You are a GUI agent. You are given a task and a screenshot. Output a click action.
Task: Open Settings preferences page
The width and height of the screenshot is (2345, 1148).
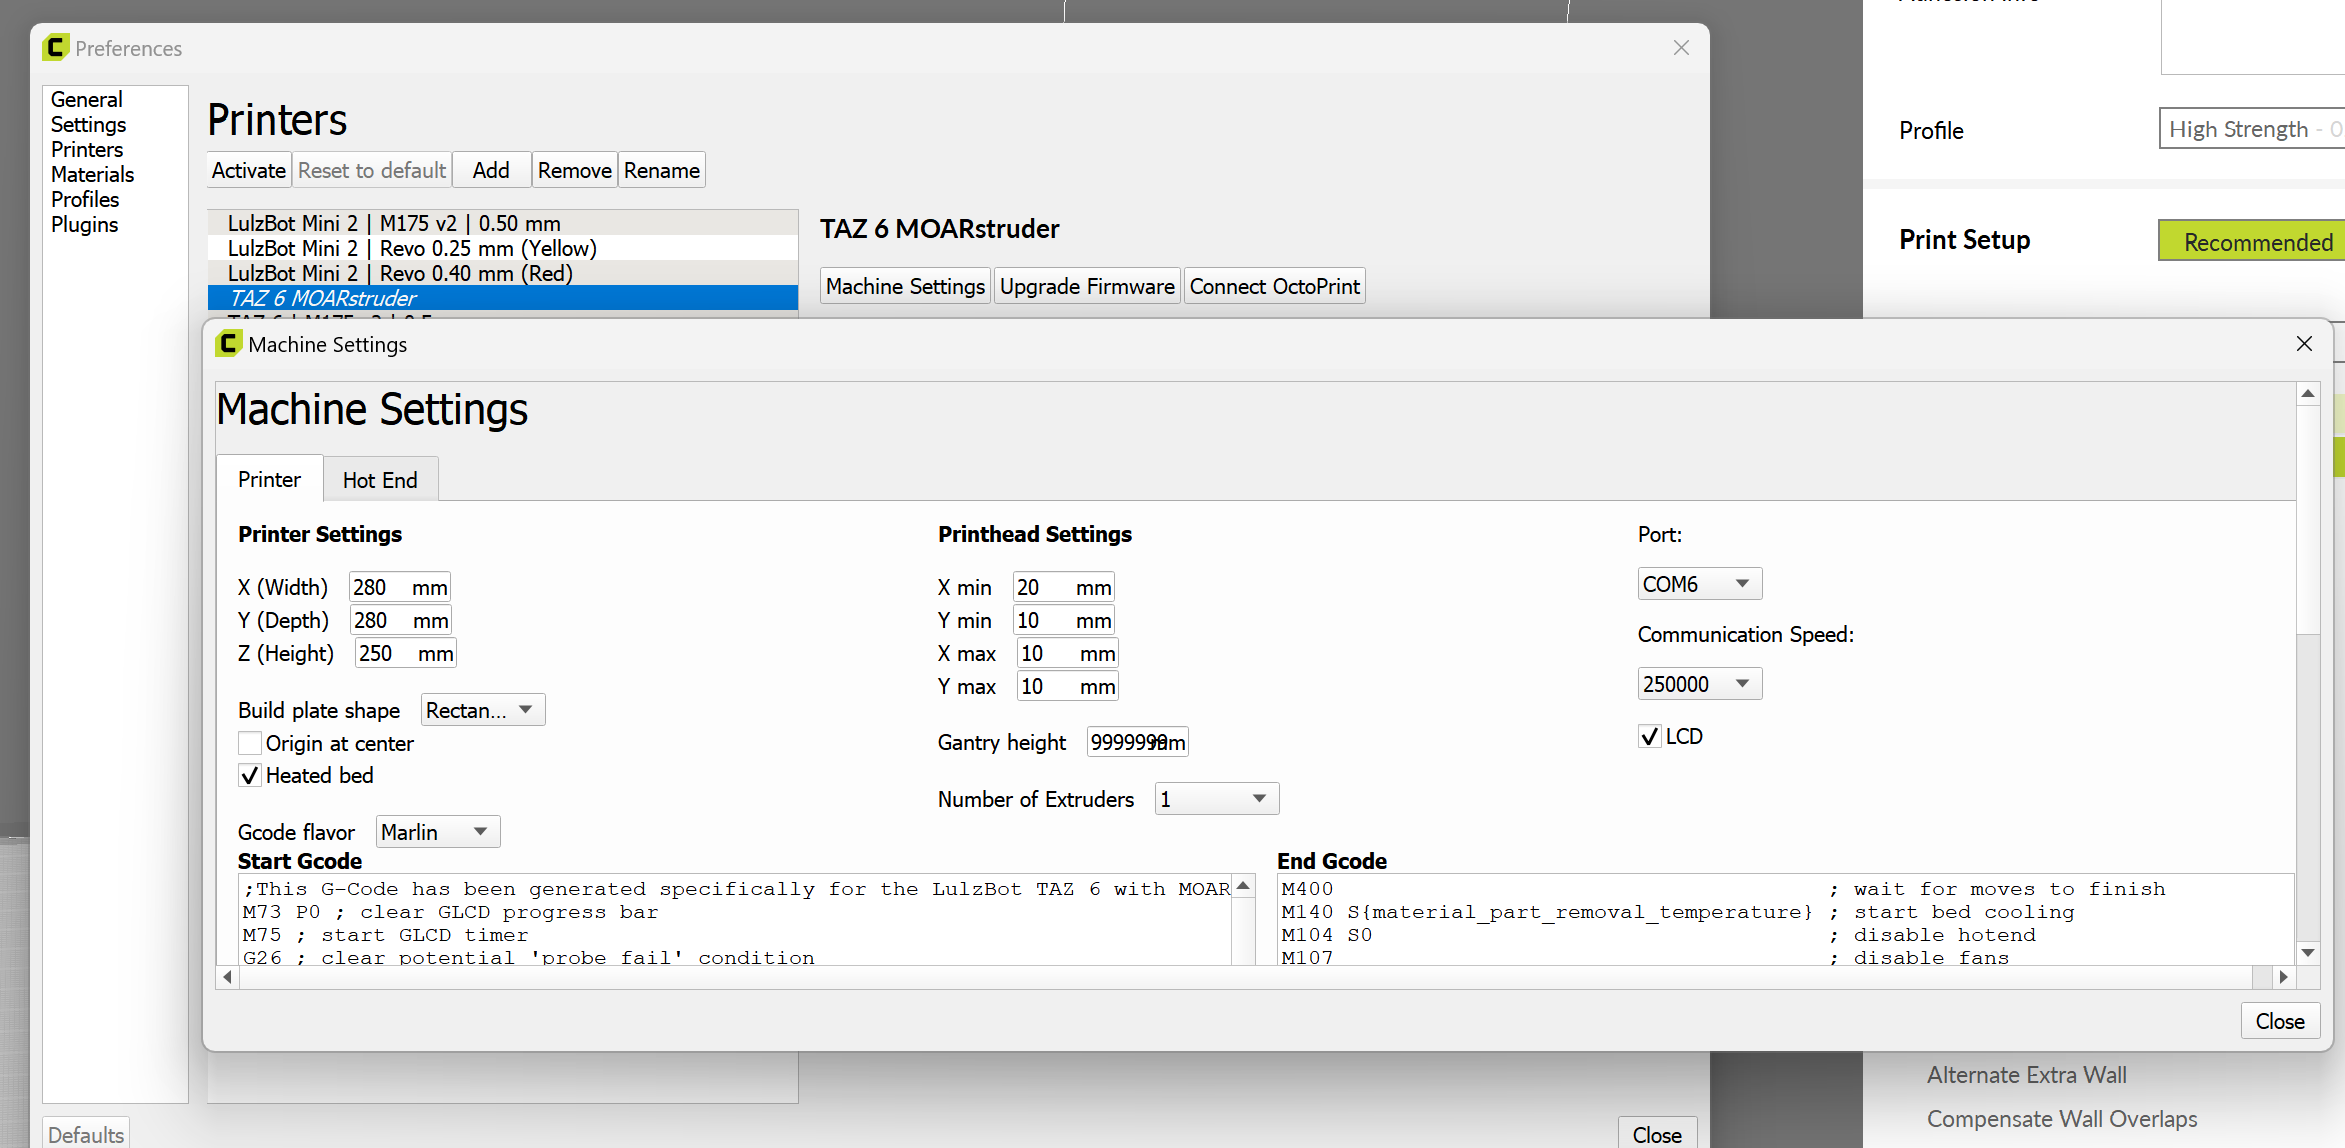[x=89, y=124]
